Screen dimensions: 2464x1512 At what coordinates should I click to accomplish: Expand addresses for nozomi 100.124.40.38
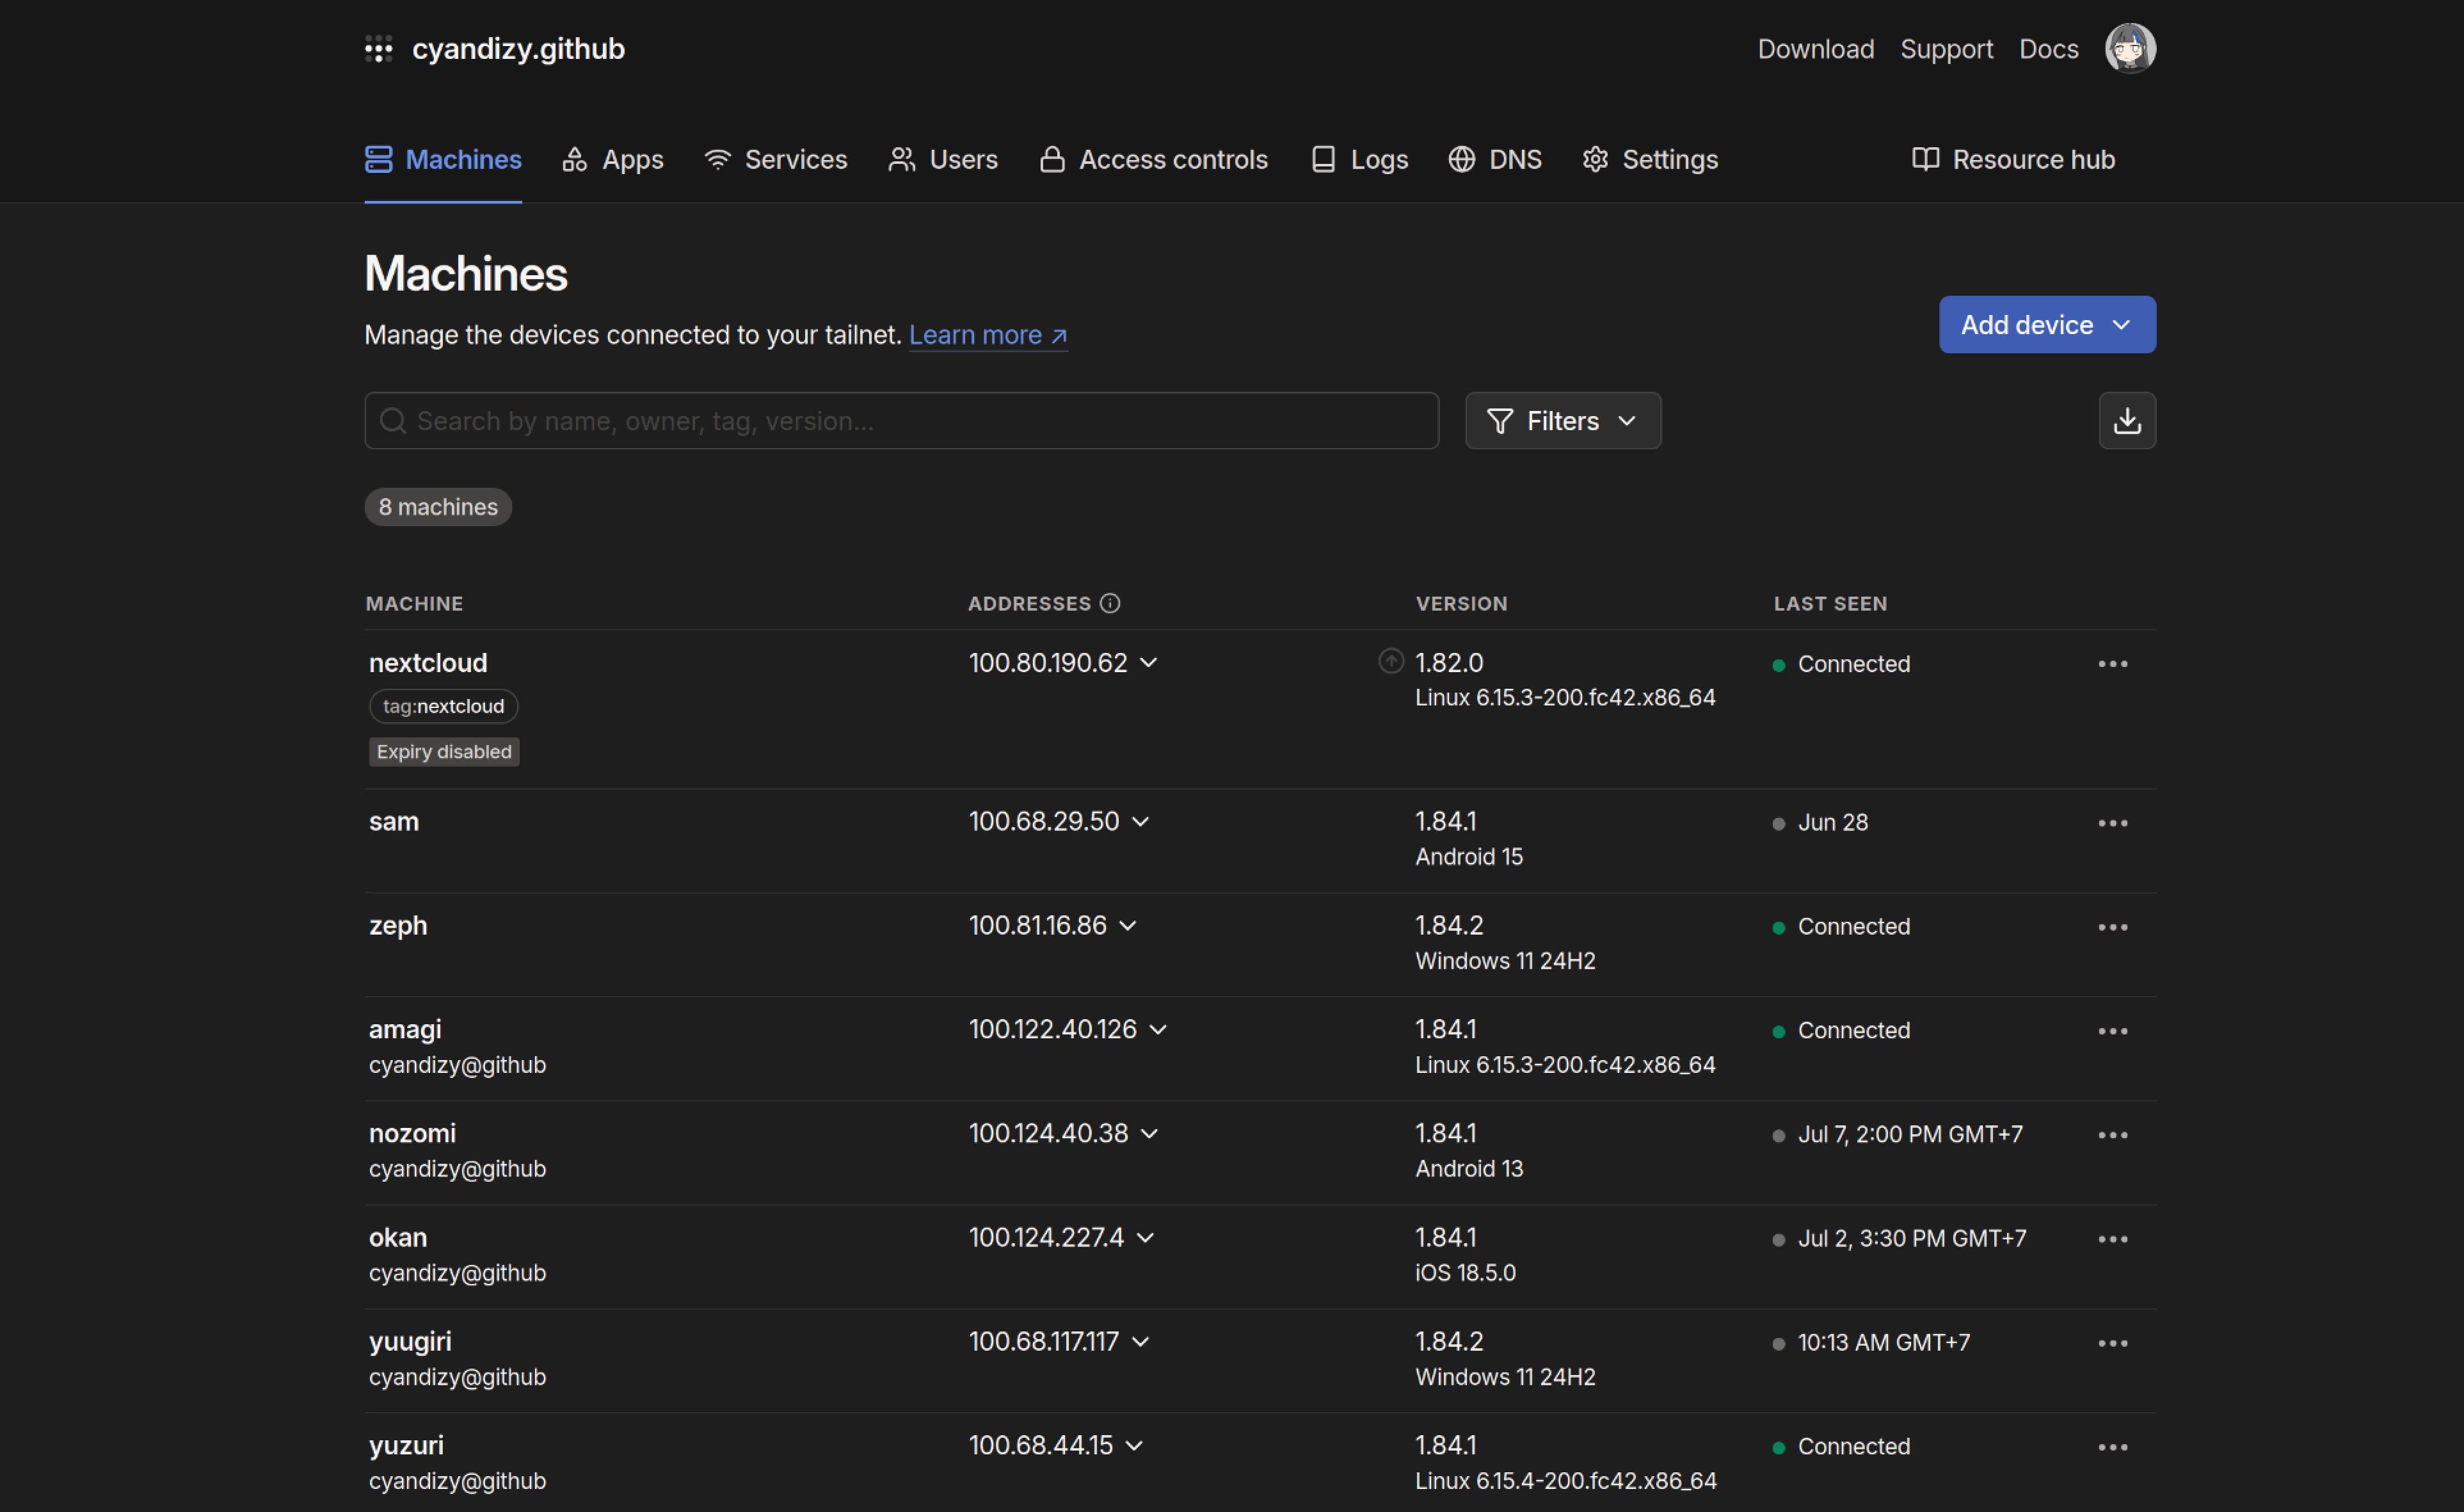1149,1134
